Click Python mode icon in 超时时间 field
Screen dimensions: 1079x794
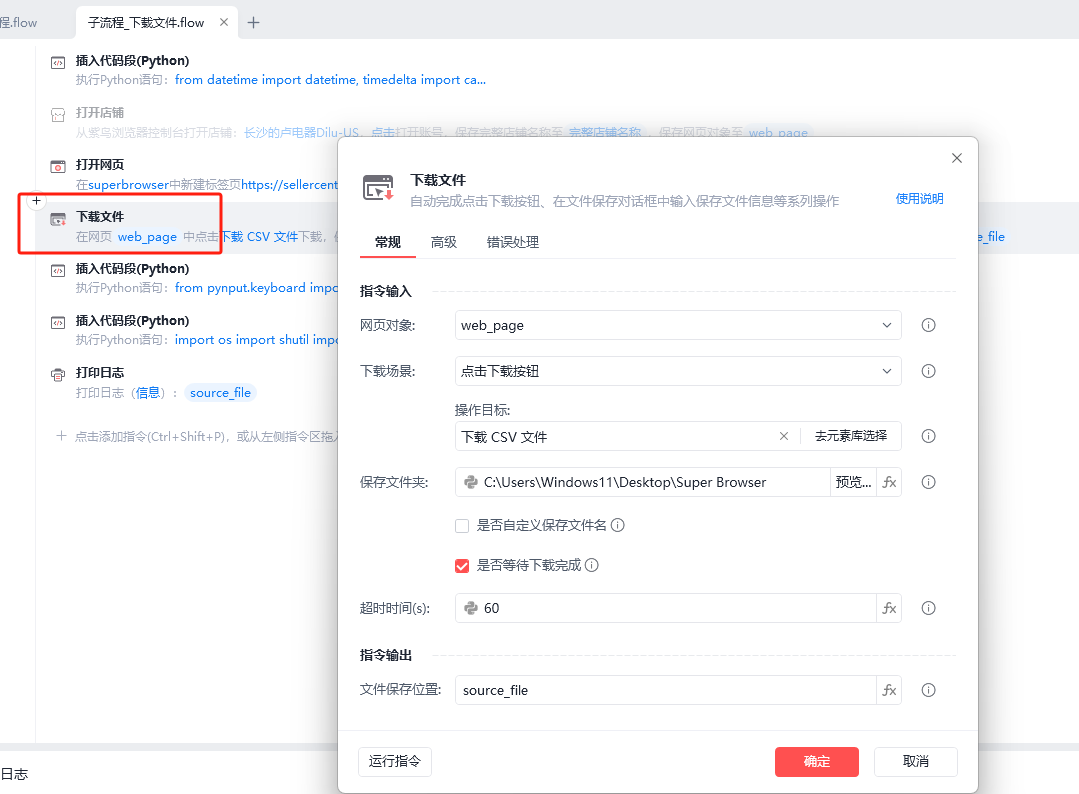[471, 608]
